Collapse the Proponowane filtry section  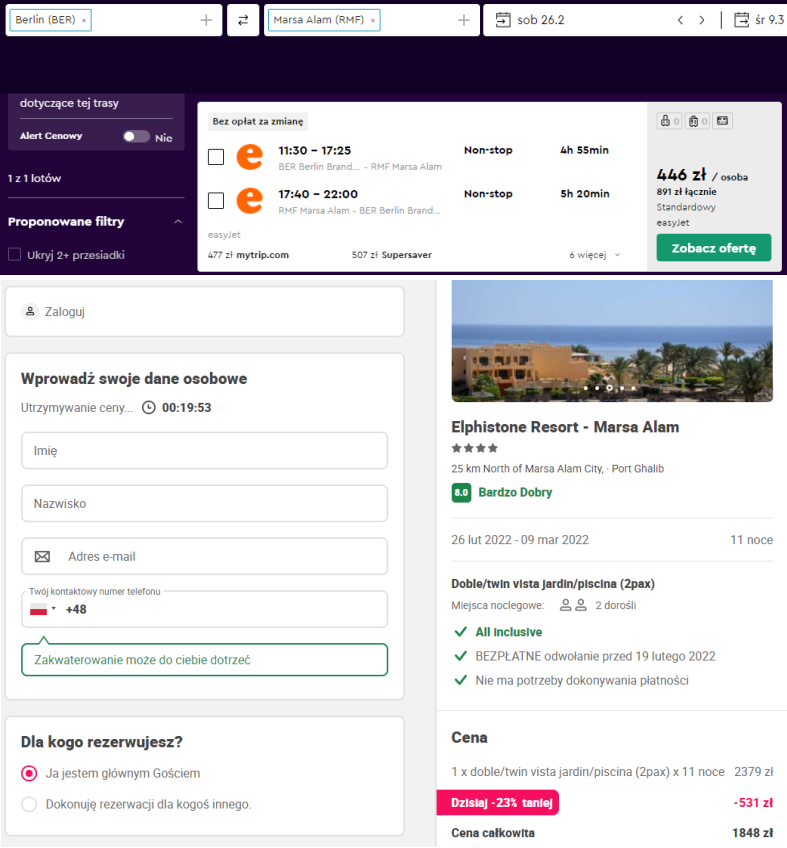pos(178,222)
